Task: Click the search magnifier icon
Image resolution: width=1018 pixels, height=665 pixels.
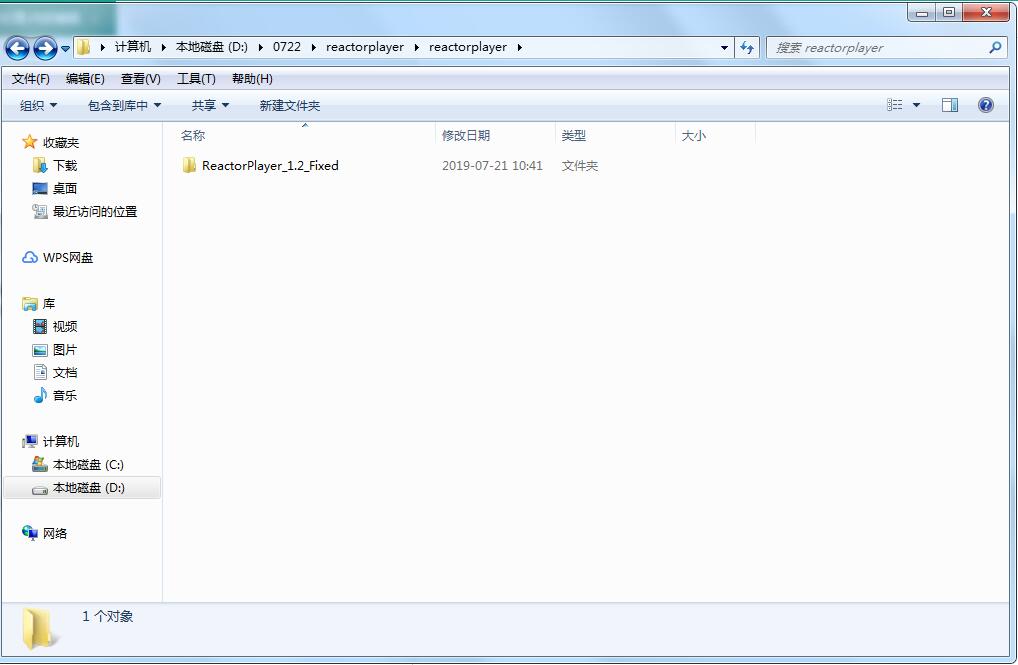Action: coord(995,47)
